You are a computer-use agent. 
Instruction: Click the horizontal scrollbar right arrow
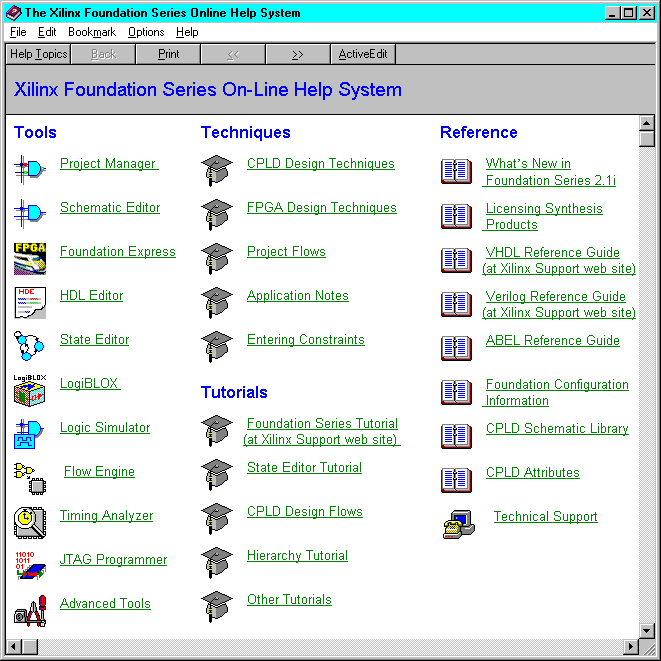(630, 647)
